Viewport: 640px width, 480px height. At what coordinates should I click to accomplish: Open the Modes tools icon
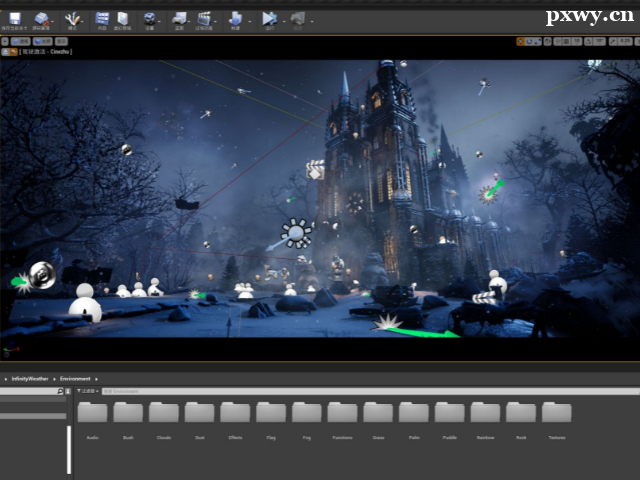coord(72,18)
